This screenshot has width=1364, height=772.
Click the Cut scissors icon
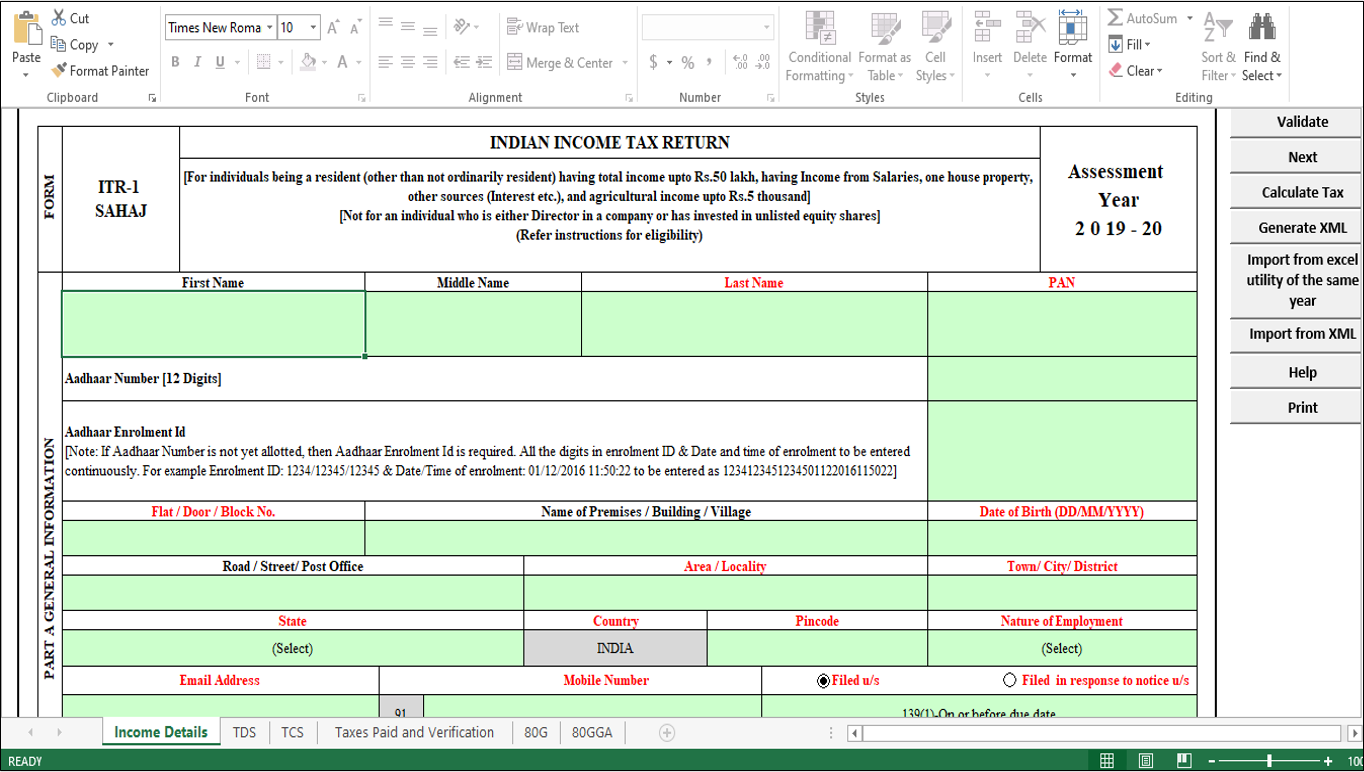click(58, 18)
